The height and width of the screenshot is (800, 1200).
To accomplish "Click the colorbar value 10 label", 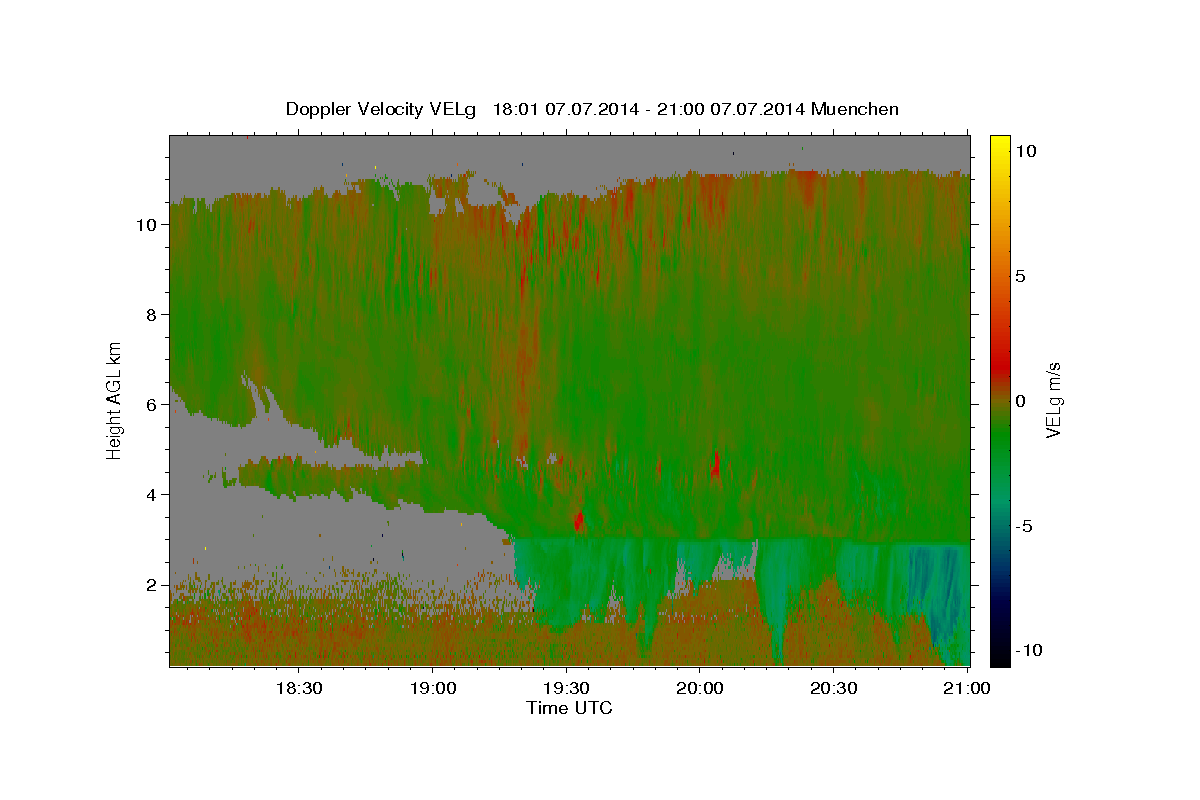I will point(1025,151).
